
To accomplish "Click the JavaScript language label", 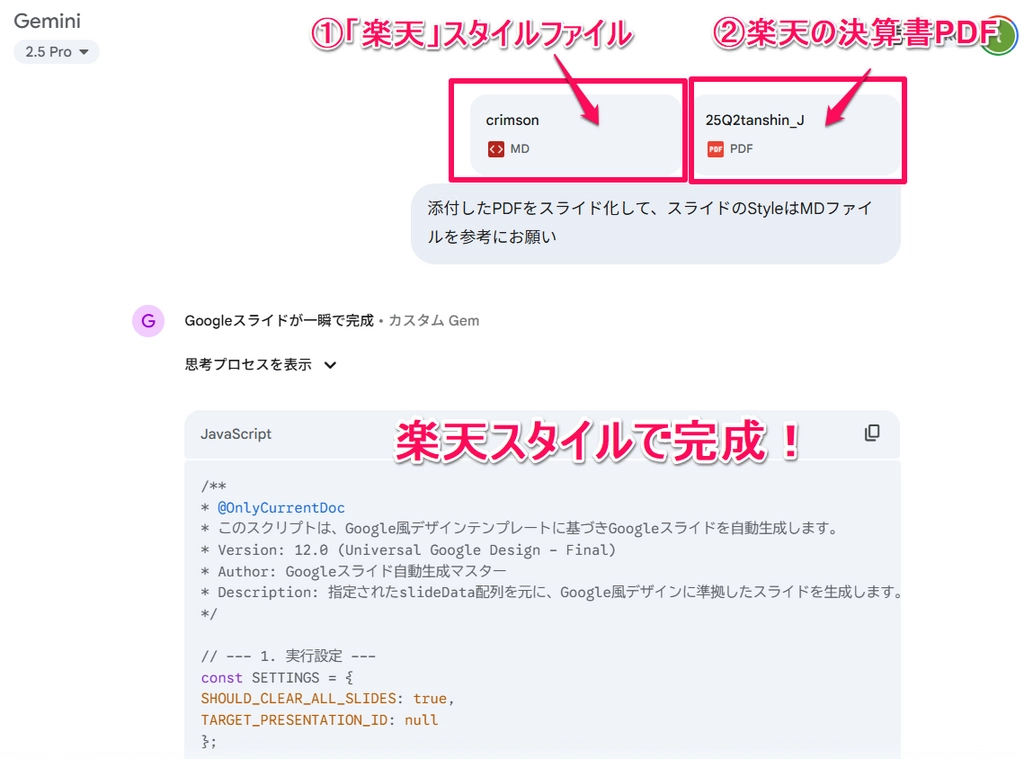I will click(x=236, y=434).
